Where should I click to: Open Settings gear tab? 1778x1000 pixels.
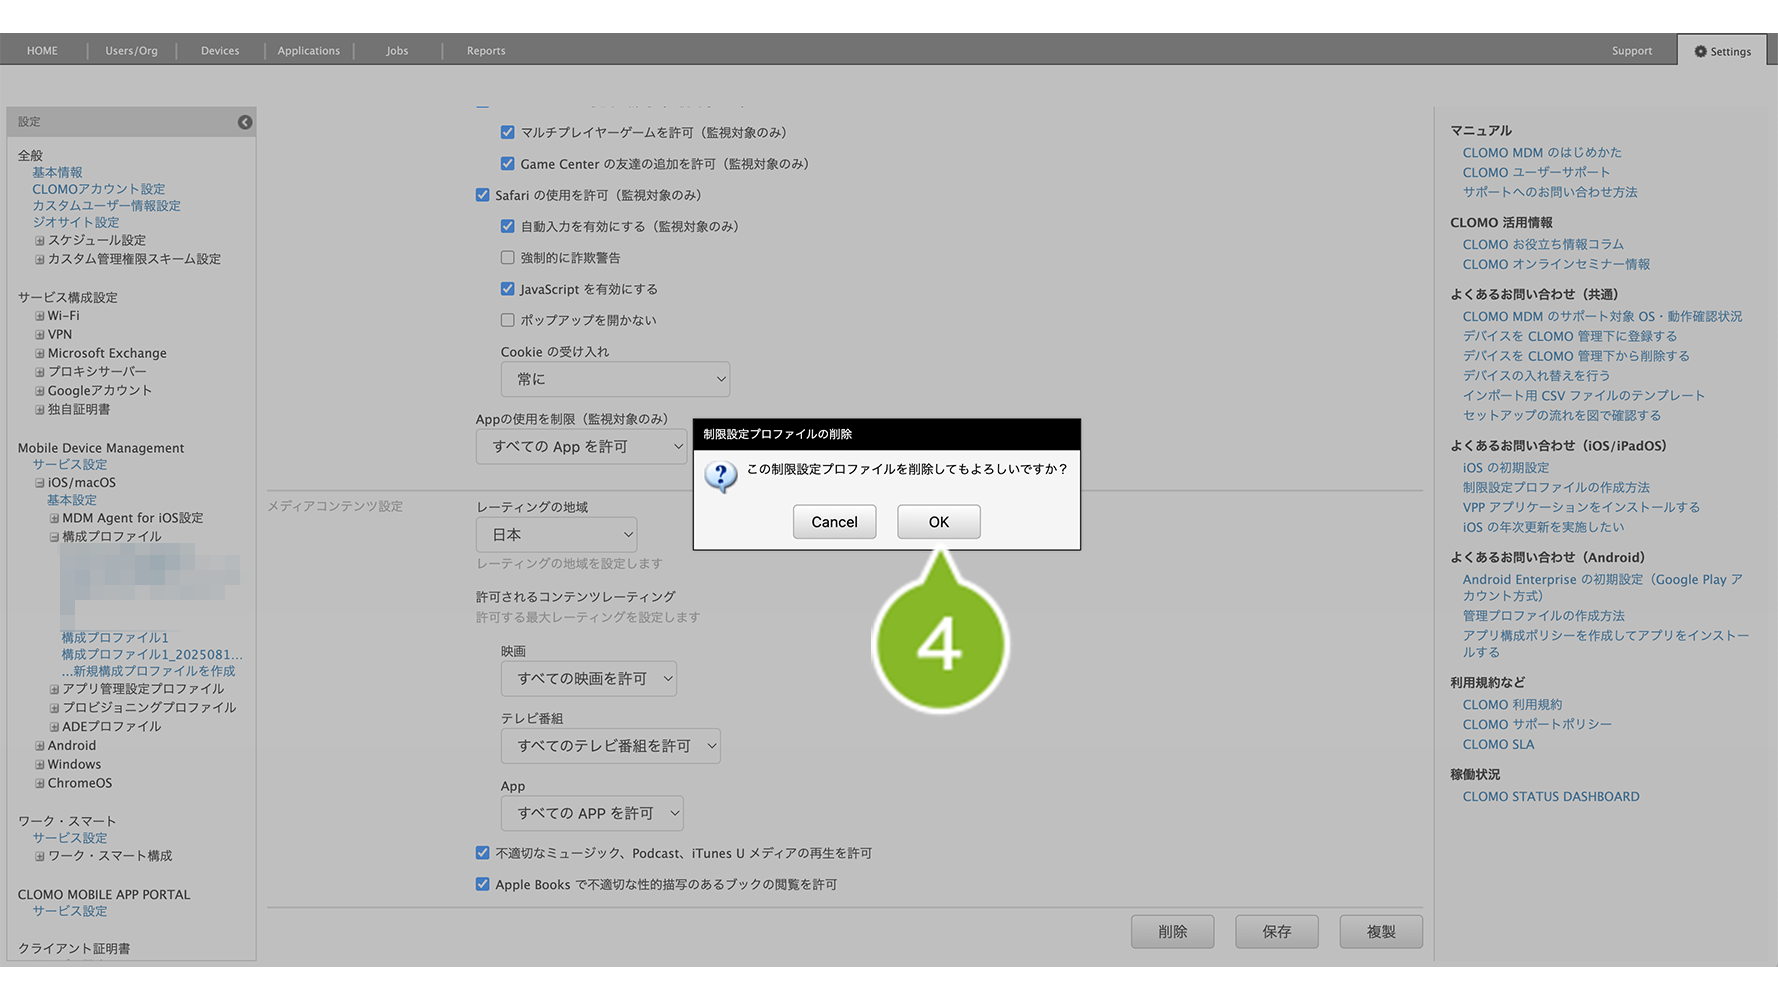1721,51
